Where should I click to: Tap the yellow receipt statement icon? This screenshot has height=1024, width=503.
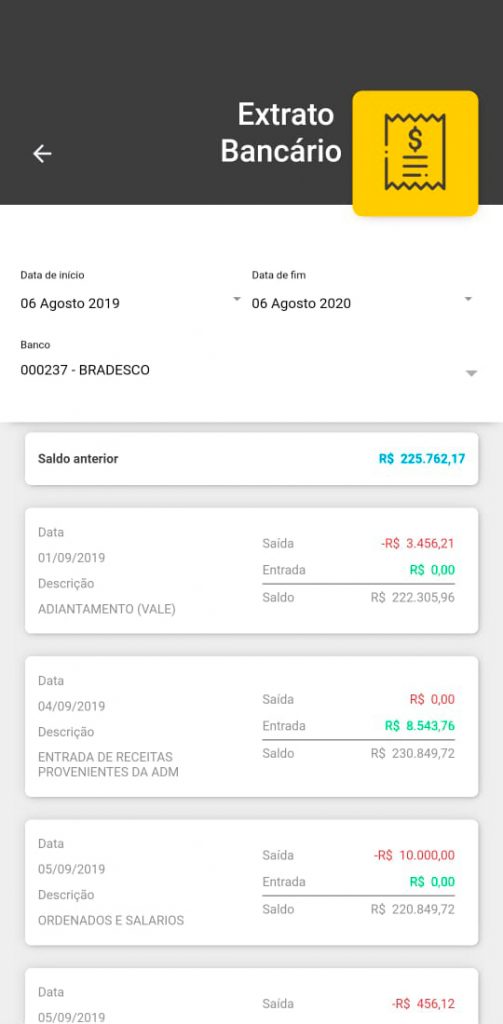click(x=415, y=153)
